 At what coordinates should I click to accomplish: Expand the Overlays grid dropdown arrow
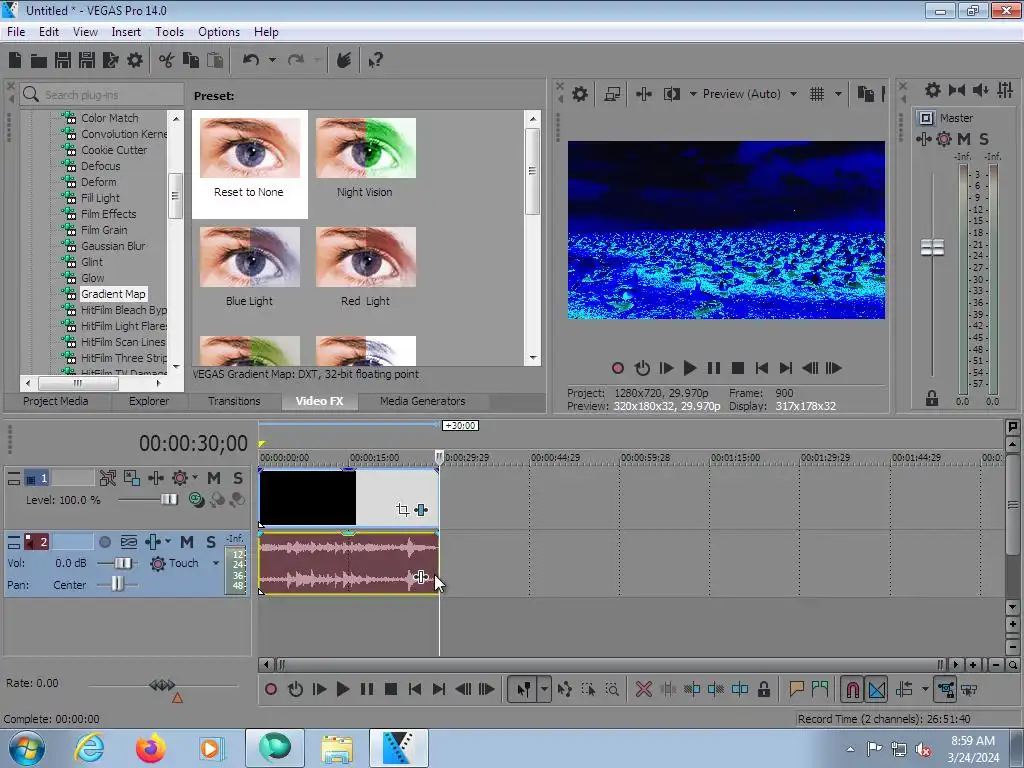click(x=838, y=94)
